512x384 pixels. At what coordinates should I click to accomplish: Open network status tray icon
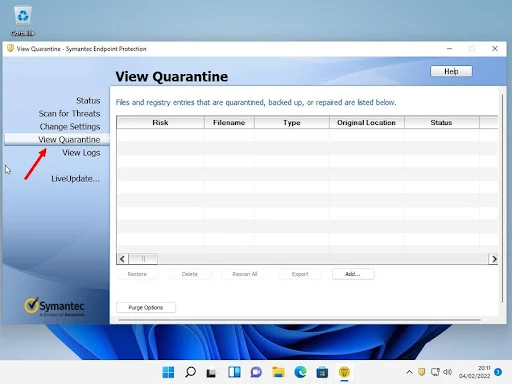click(x=435, y=372)
